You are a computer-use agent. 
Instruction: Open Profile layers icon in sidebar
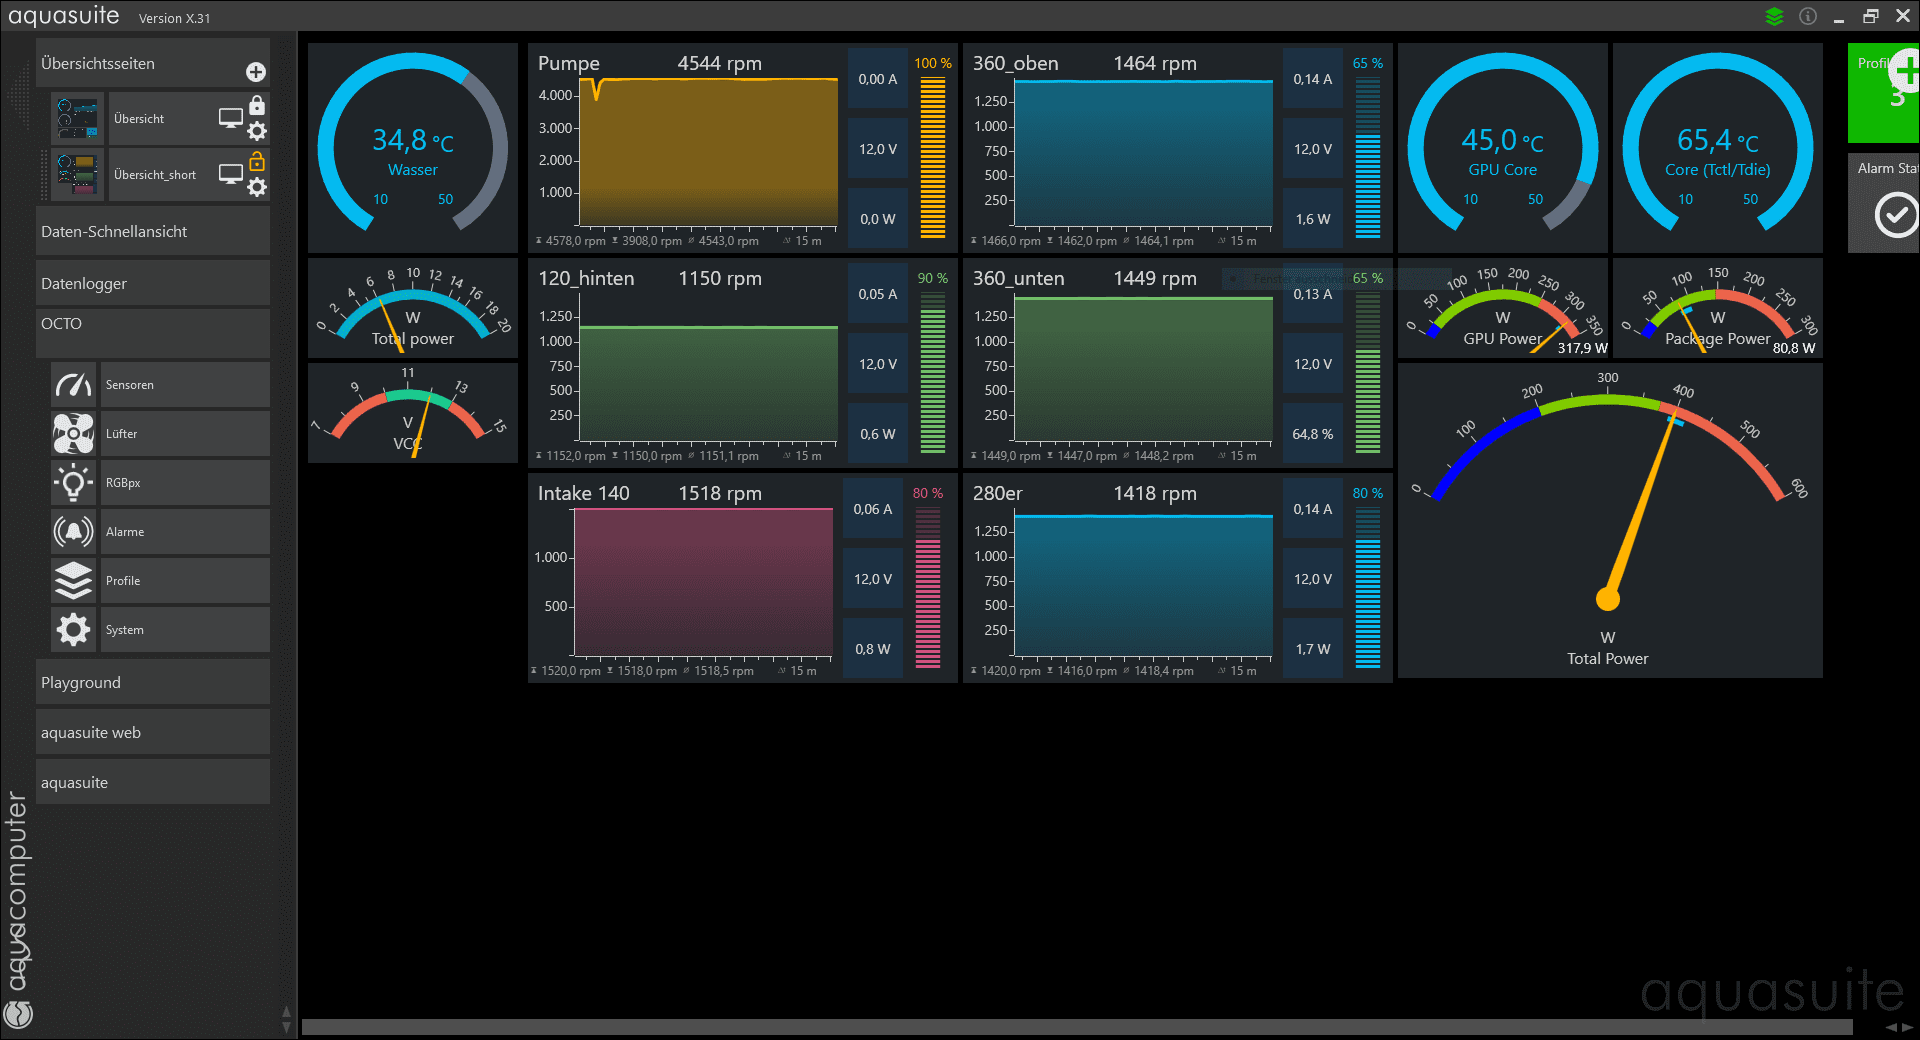point(74,581)
